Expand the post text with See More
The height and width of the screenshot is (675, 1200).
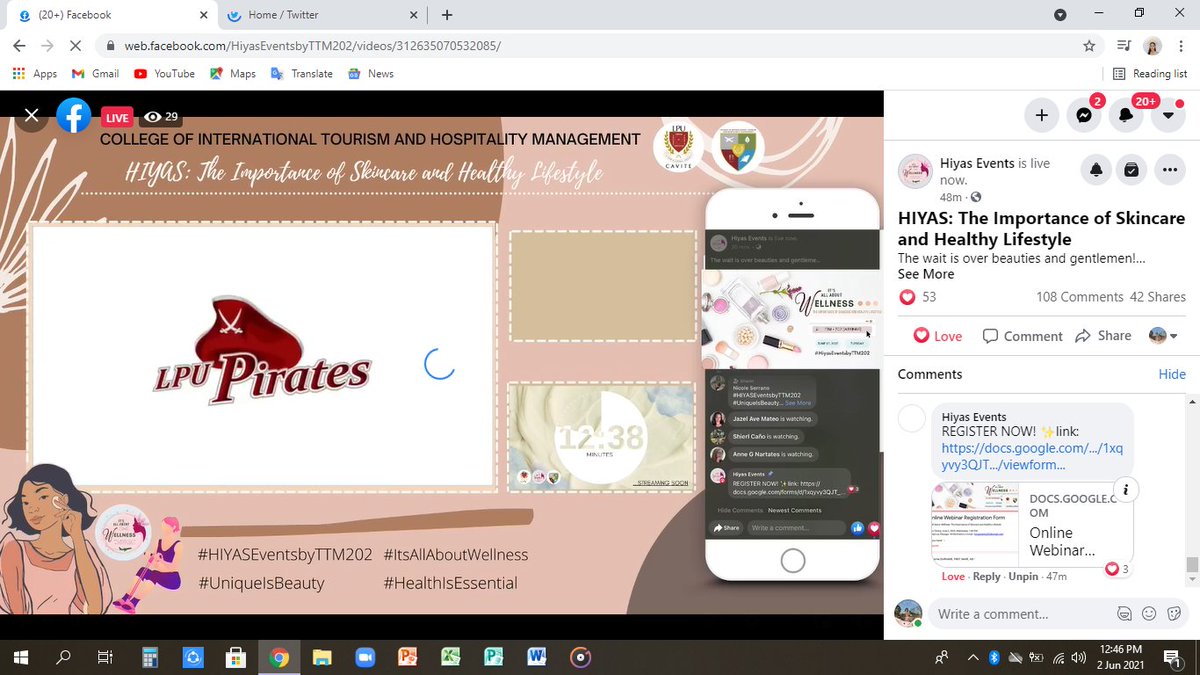(926, 274)
